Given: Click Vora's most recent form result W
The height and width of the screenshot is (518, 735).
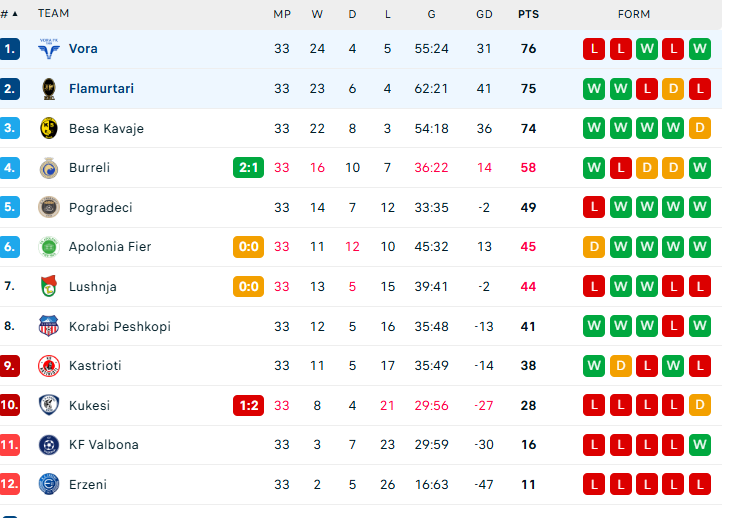Looking at the screenshot, I should pos(699,48).
